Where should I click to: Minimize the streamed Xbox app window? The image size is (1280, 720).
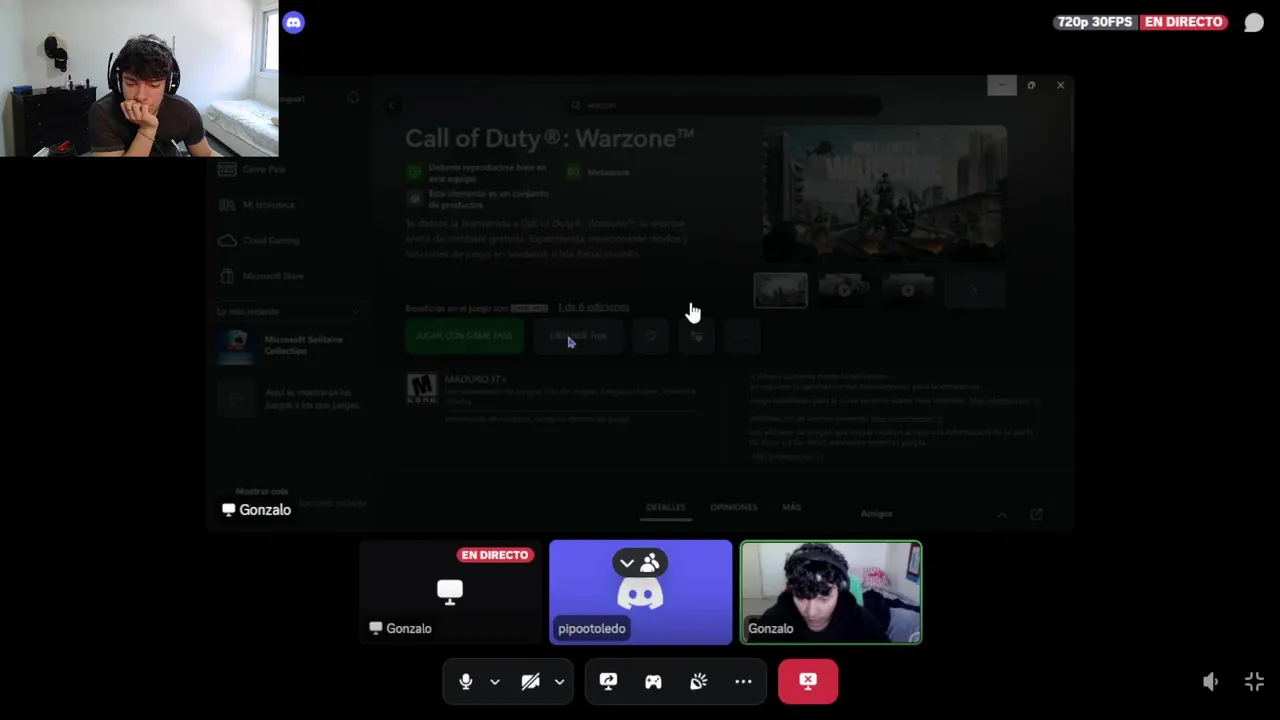[1002, 86]
